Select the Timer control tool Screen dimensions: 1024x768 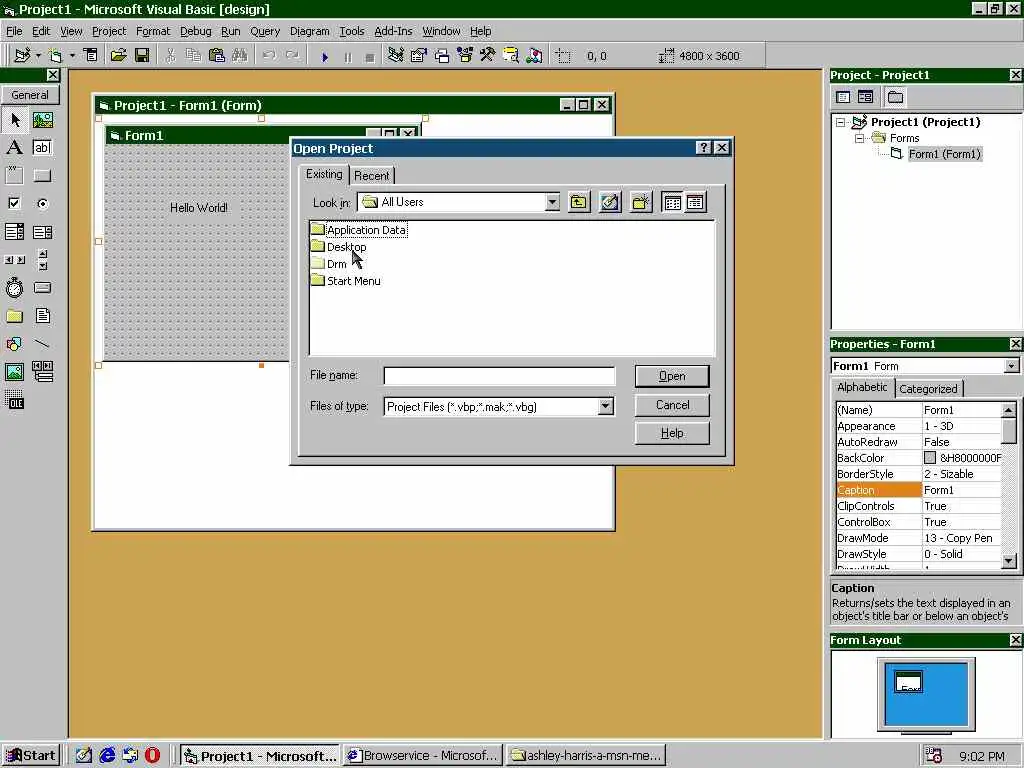(14, 288)
